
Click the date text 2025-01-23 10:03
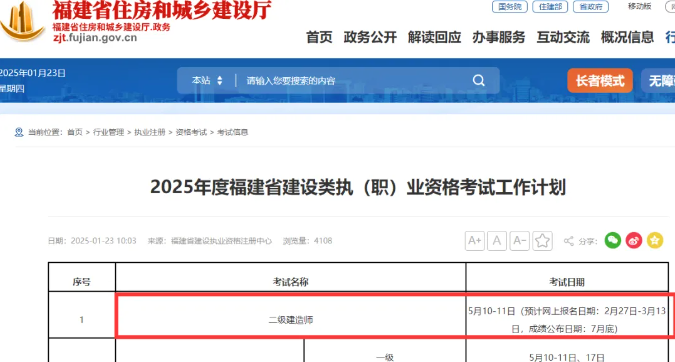(103, 241)
